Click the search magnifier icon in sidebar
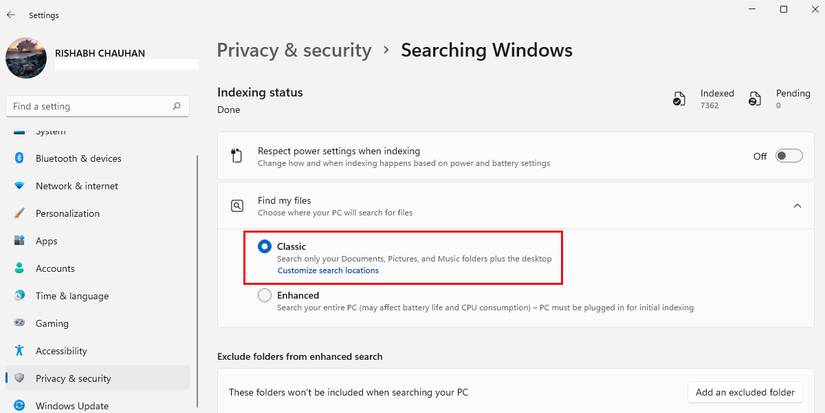The image size is (825, 413). 177,106
